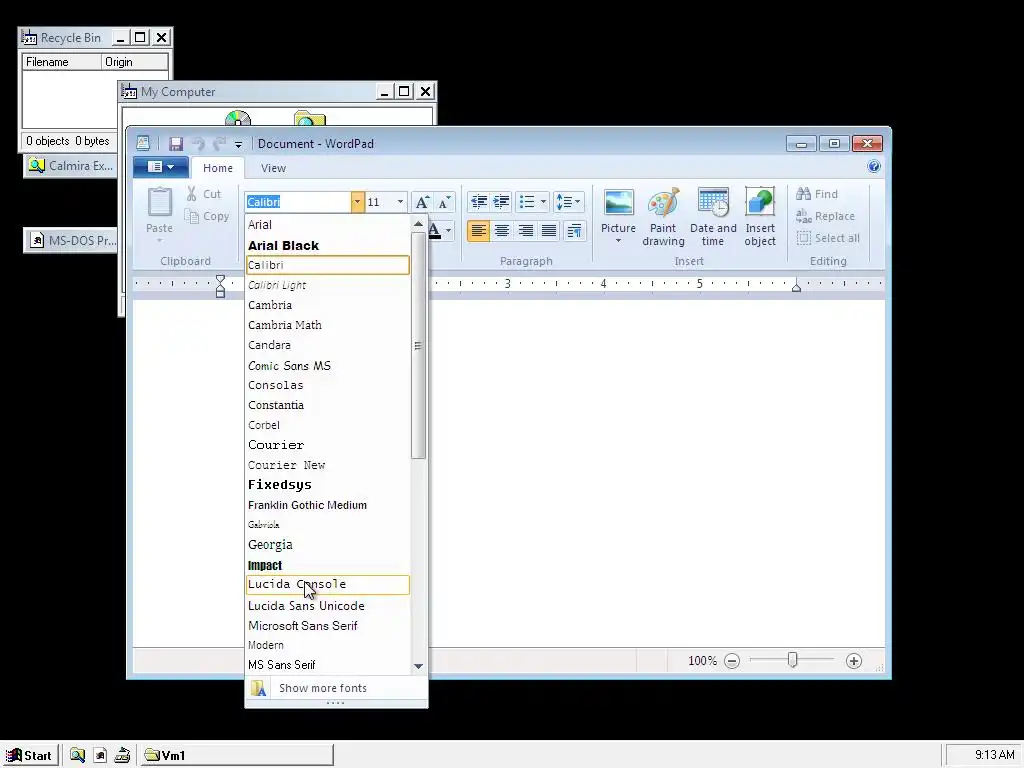The width and height of the screenshot is (1024, 768).
Task: Choose Arial Black from the font list
Action: point(328,246)
